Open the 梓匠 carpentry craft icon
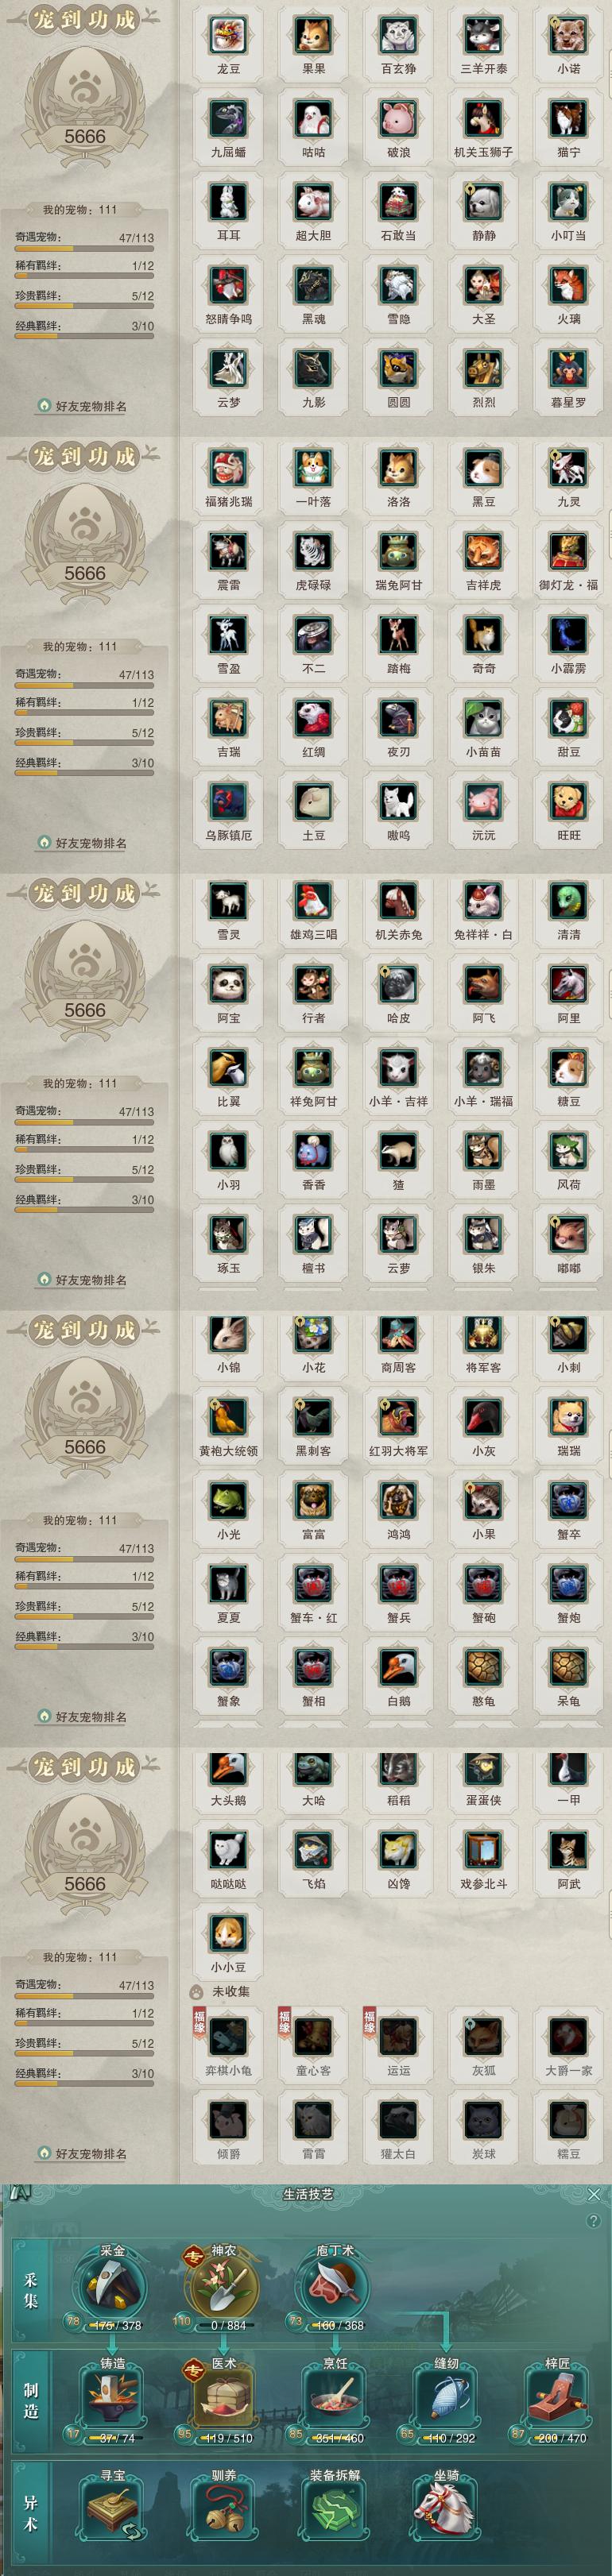The width and height of the screenshot is (612, 2576). coord(557,2400)
